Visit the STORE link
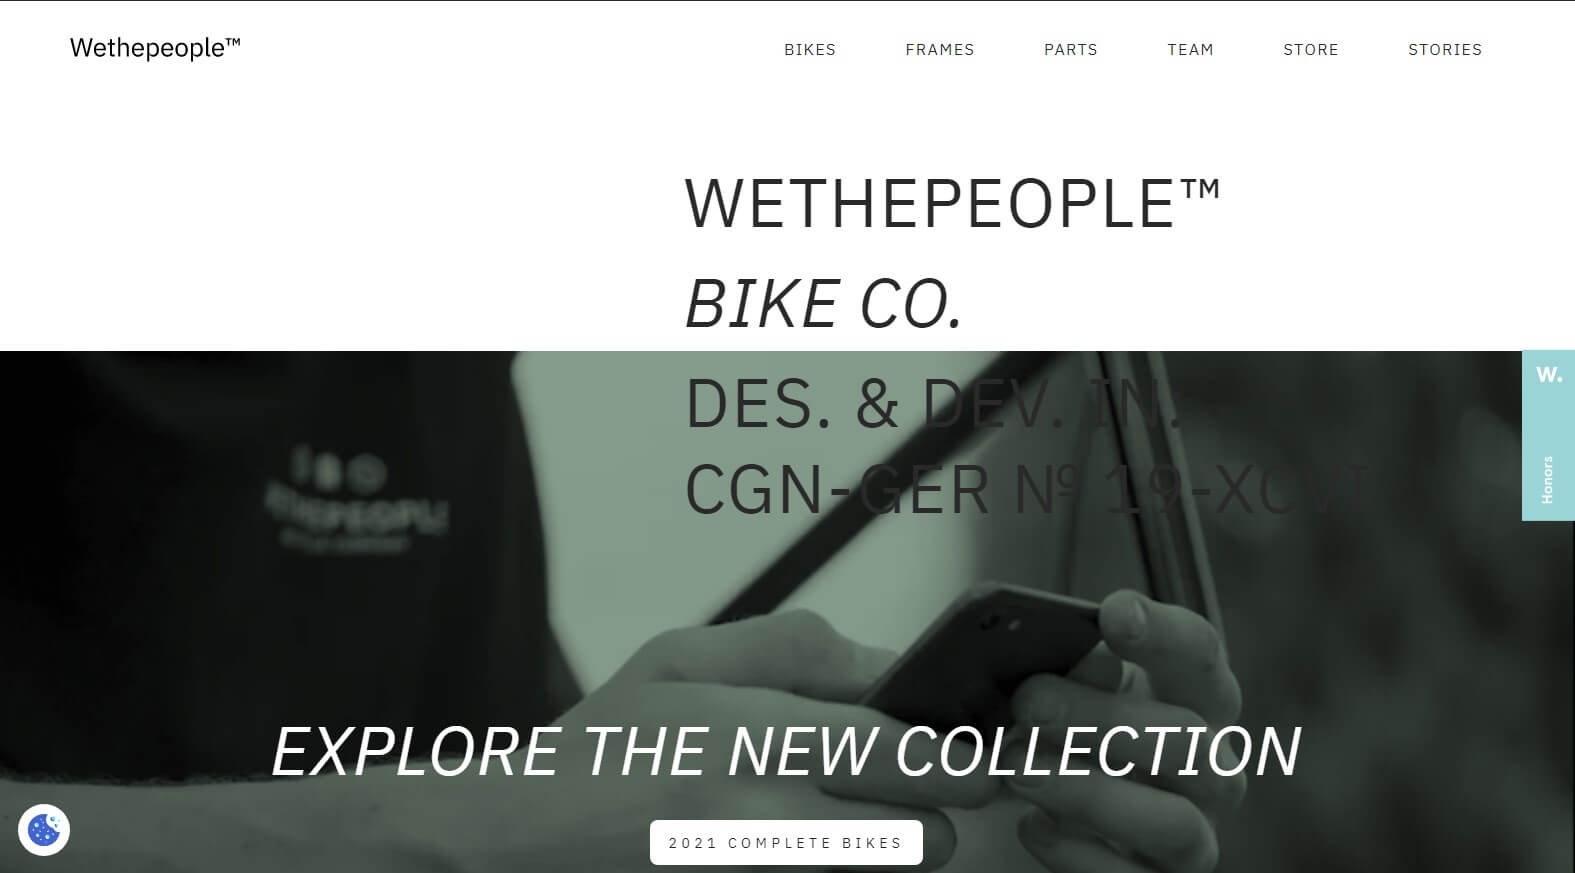The image size is (1575, 873). click(x=1311, y=49)
